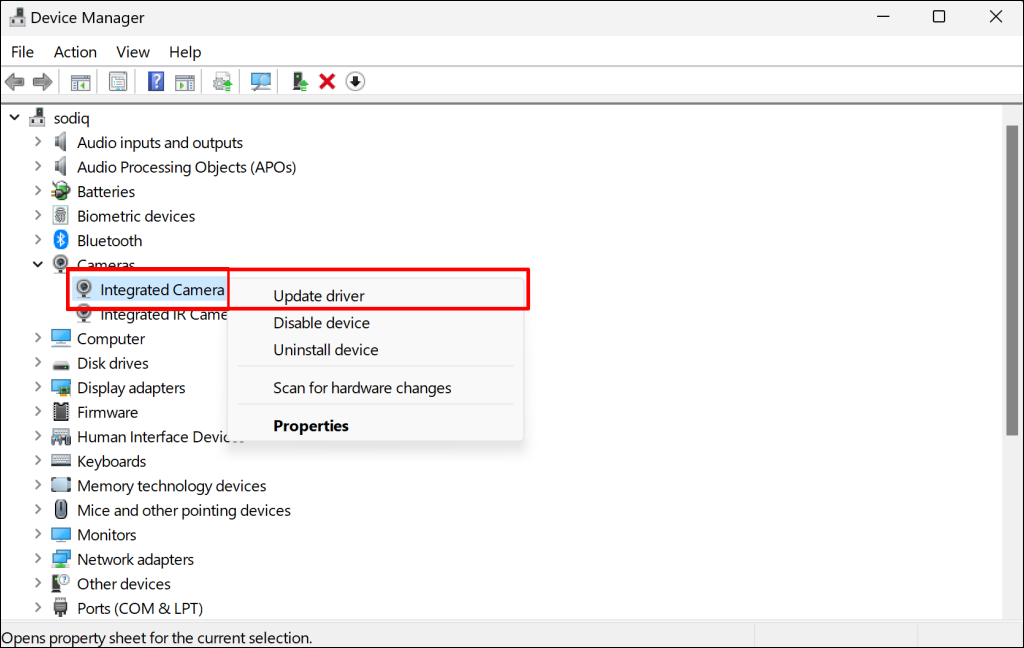This screenshot has height=648, width=1024.
Task: Open the View menu
Action: (x=133, y=52)
